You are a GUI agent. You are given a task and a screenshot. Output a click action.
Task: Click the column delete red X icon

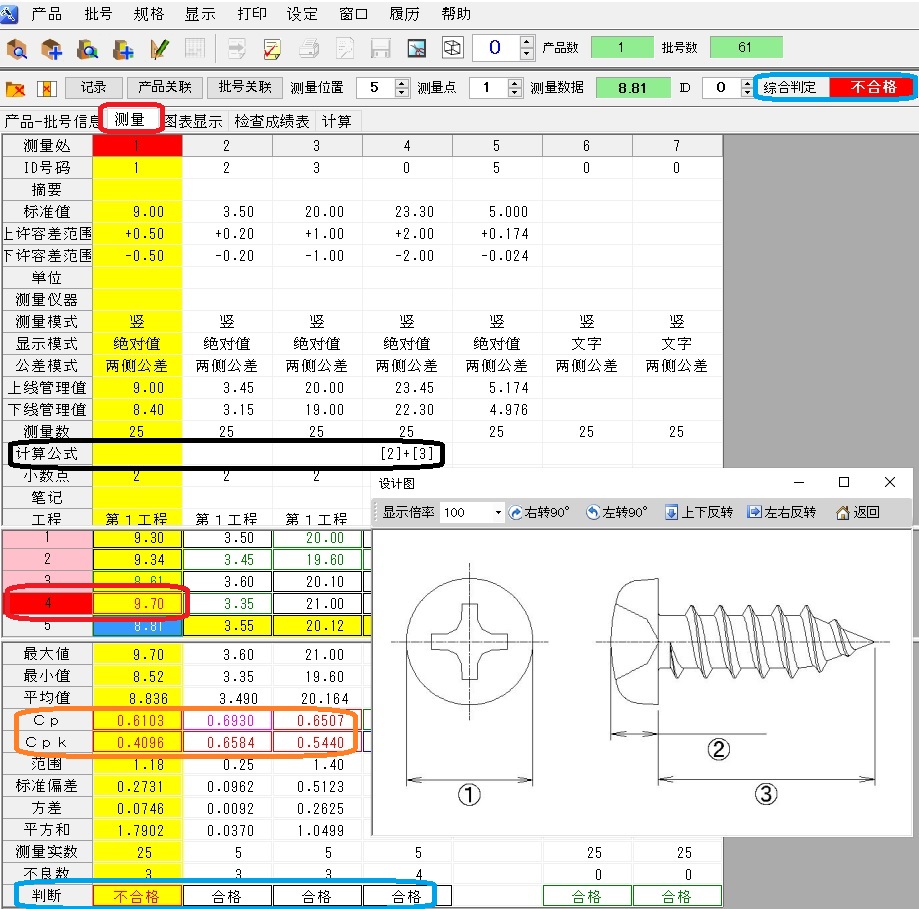pyautogui.click(x=46, y=89)
